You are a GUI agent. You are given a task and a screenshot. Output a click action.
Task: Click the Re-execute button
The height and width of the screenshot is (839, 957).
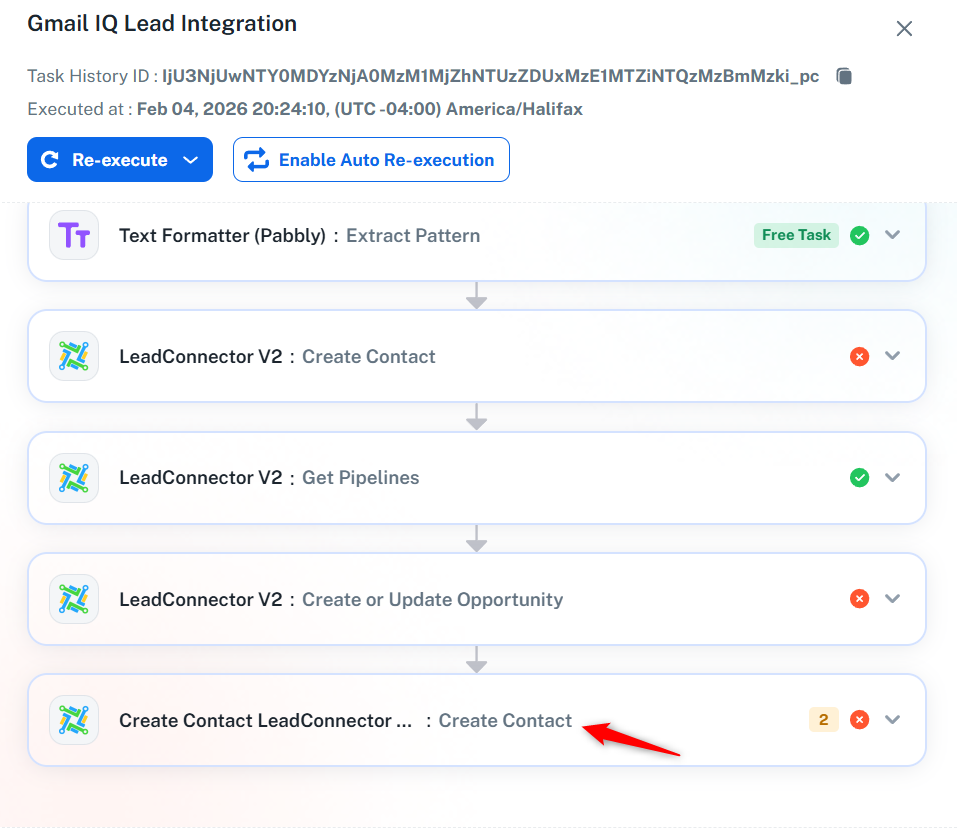(x=105, y=160)
